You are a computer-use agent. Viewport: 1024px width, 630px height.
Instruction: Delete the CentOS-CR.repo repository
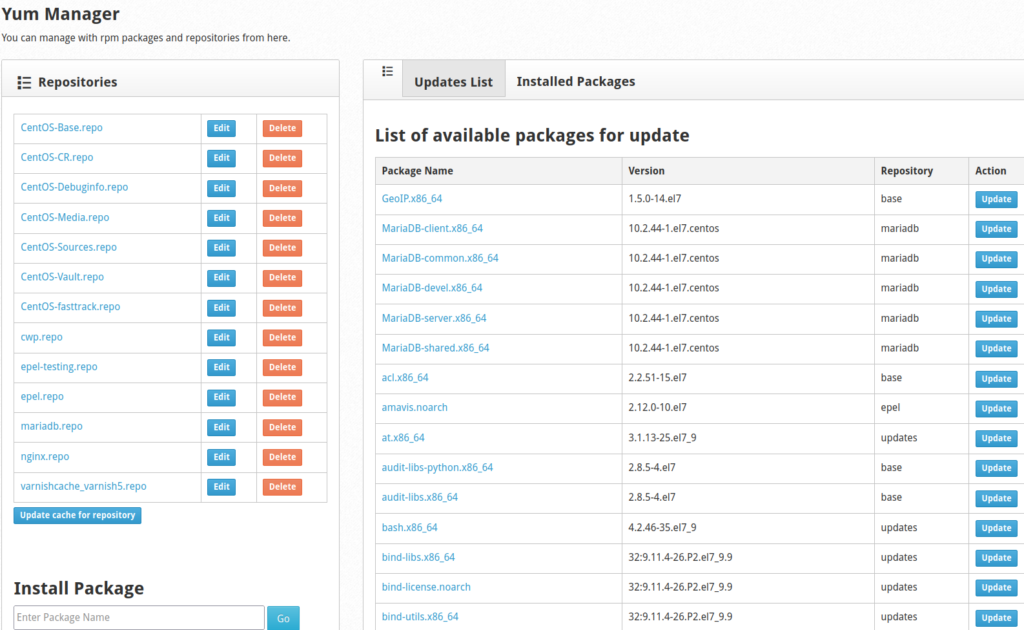pyautogui.click(x=282, y=158)
